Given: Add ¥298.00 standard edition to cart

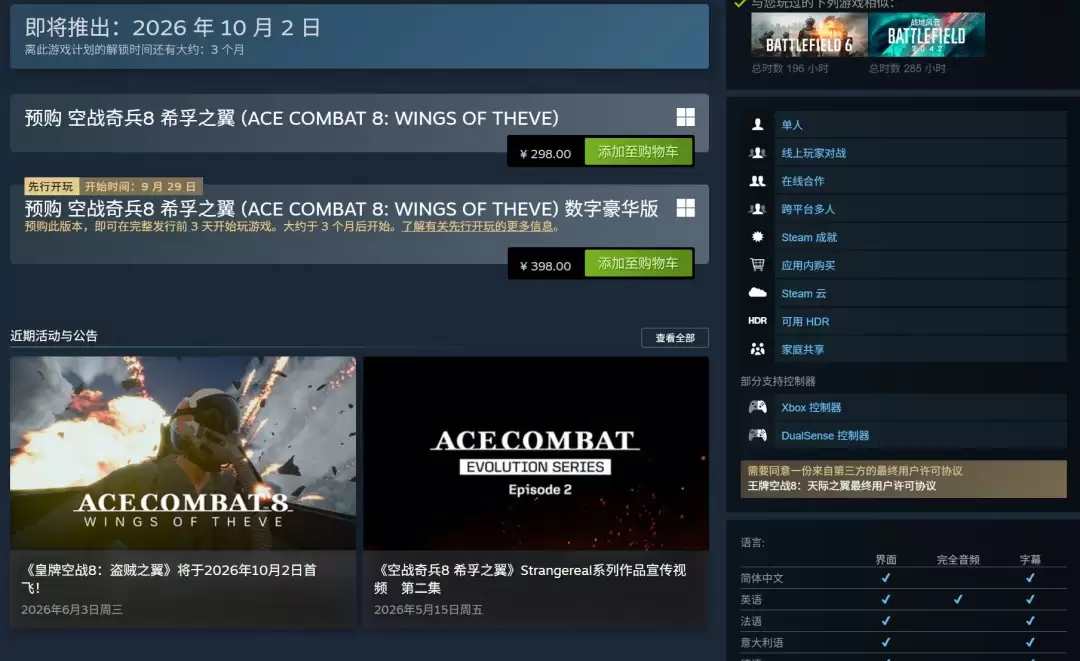Looking at the screenshot, I should 638,151.
